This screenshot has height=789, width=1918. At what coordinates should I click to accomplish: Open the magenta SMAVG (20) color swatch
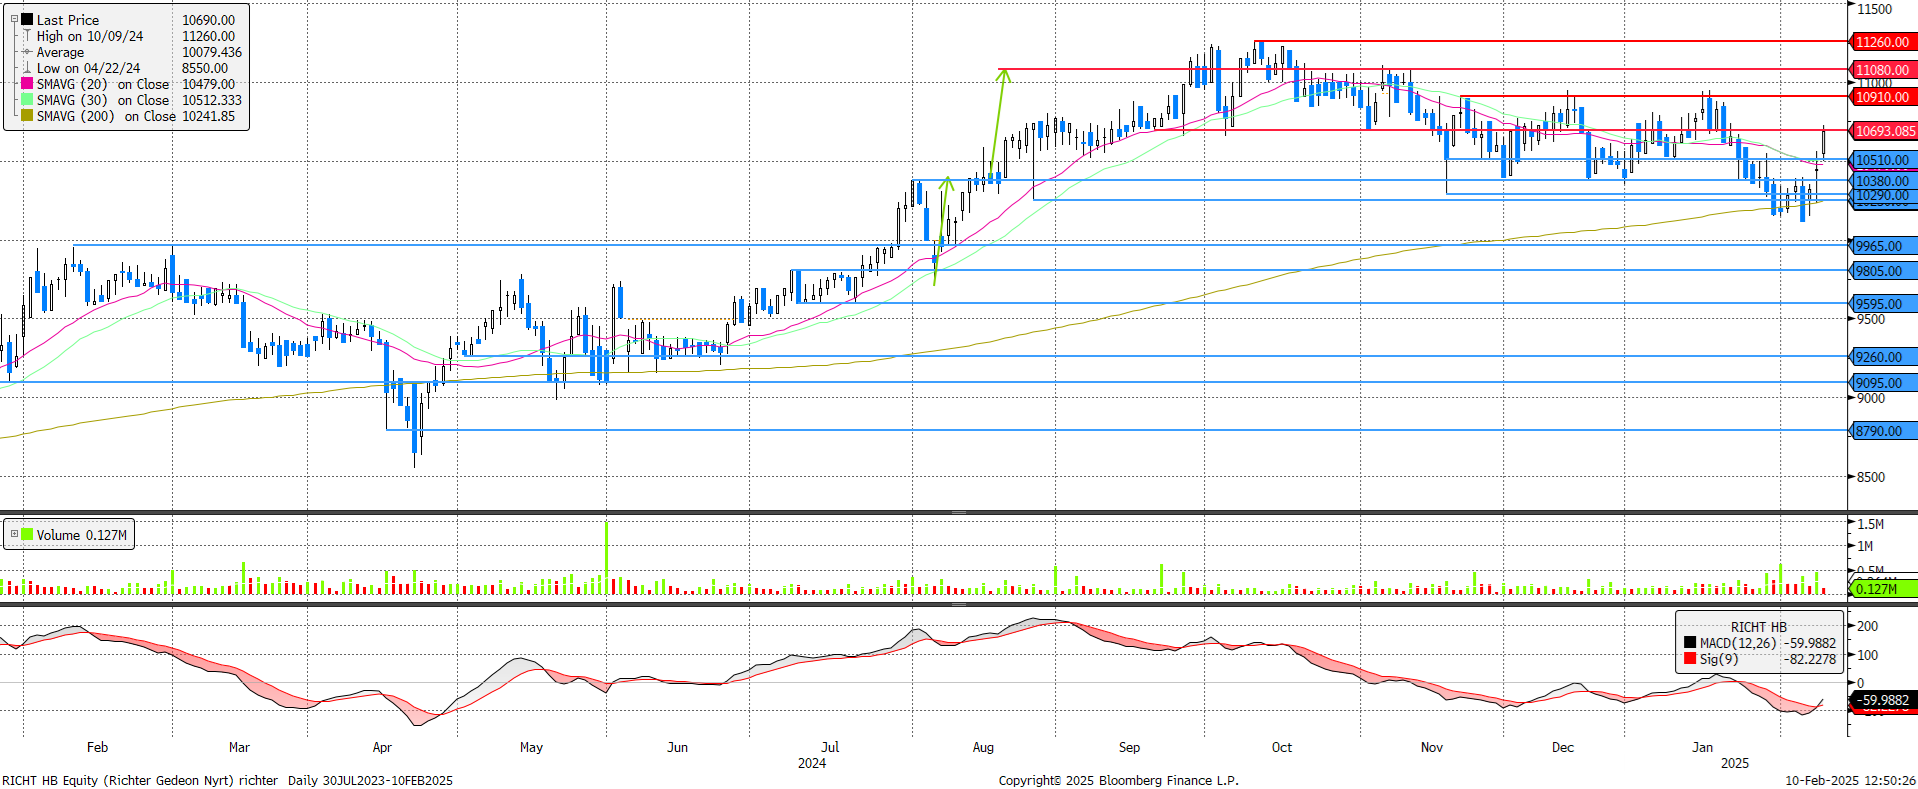pyautogui.click(x=27, y=84)
